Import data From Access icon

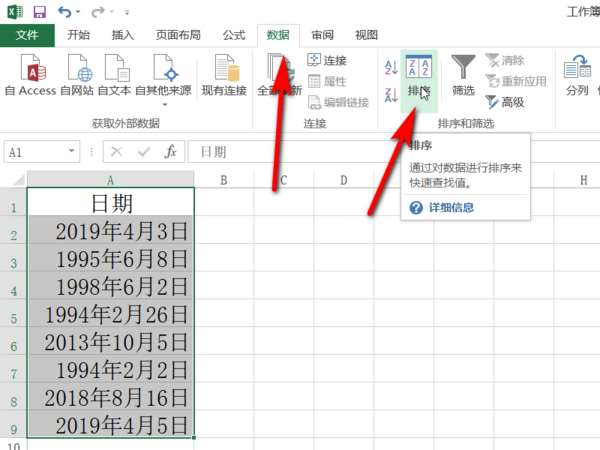[x=31, y=75]
